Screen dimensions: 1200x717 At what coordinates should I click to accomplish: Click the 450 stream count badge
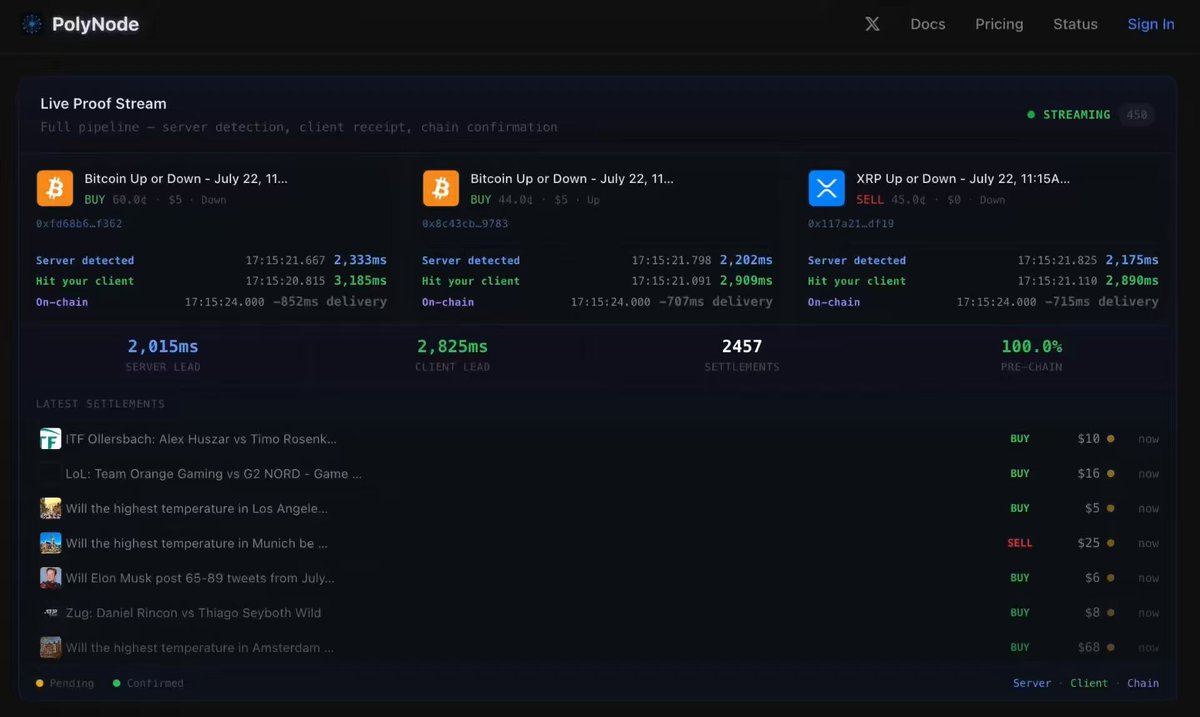1137,115
